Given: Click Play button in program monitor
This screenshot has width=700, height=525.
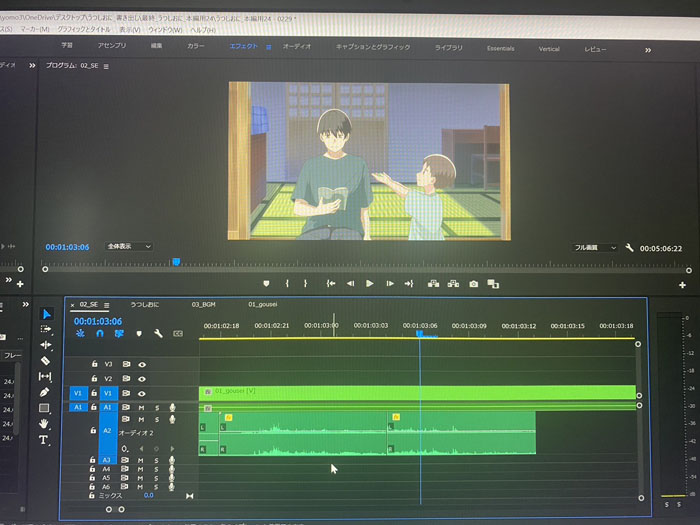Looking at the screenshot, I should (x=369, y=283).
